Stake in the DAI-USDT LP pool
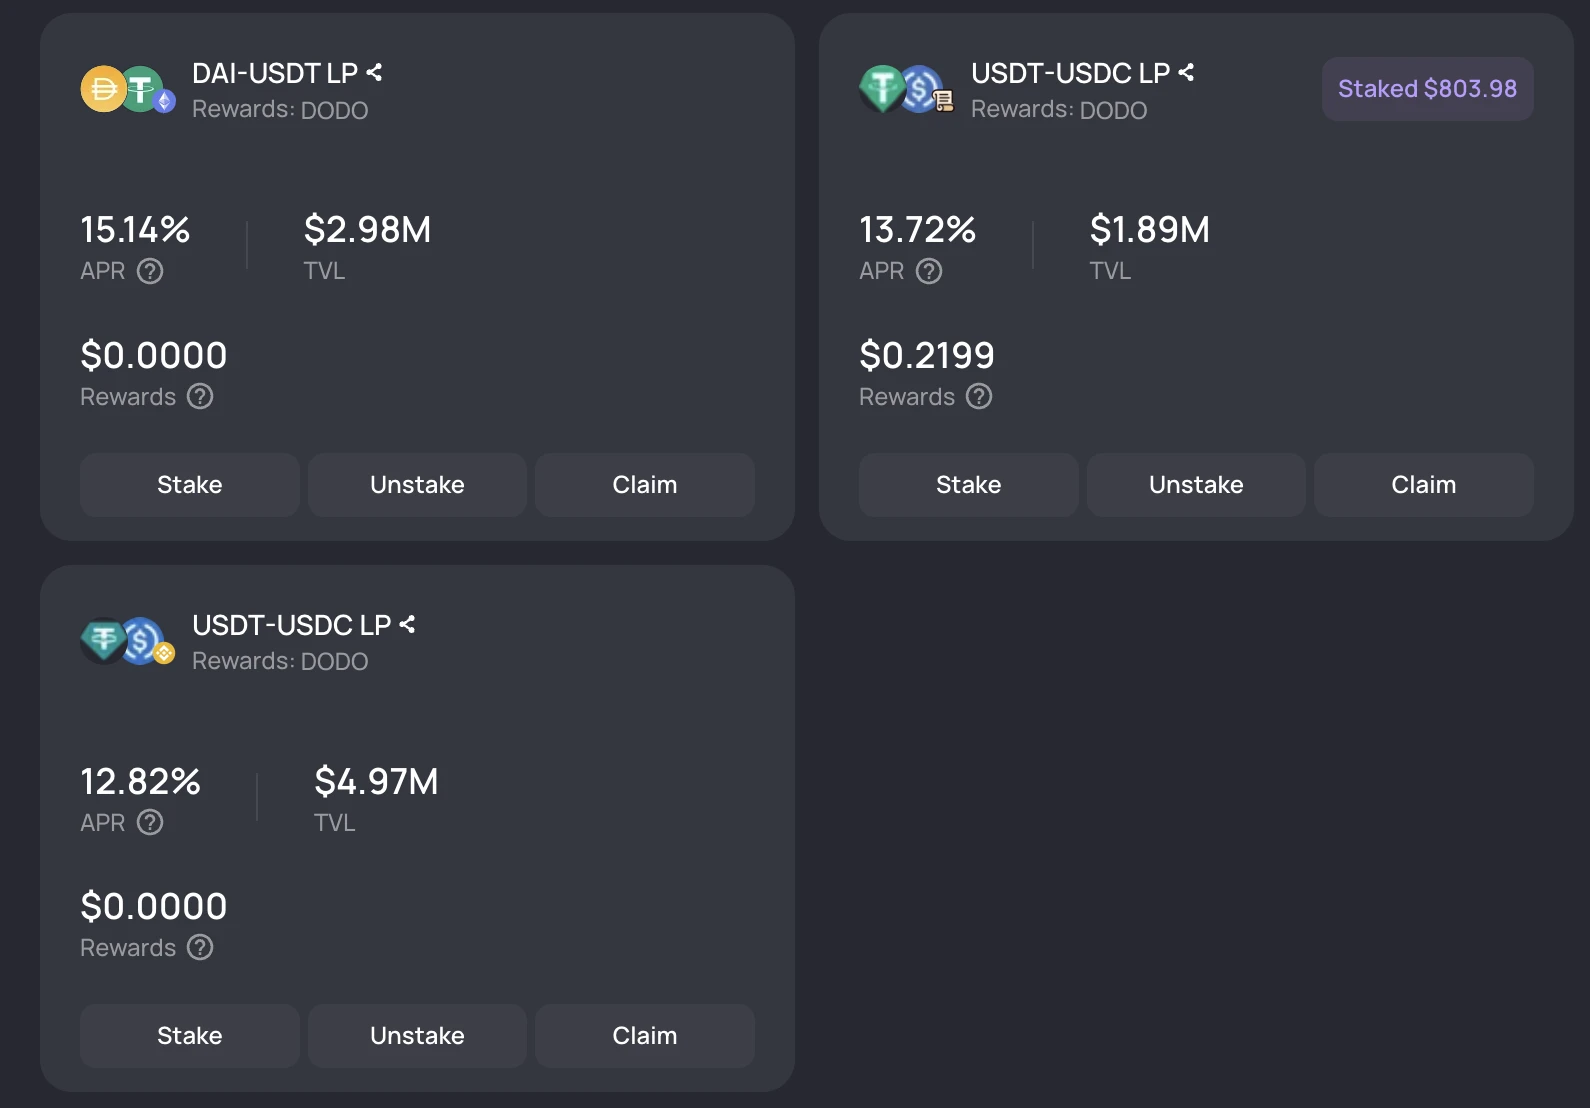Image resolution: width=1590 pixels, height=1108 pixels. point(190,485)
